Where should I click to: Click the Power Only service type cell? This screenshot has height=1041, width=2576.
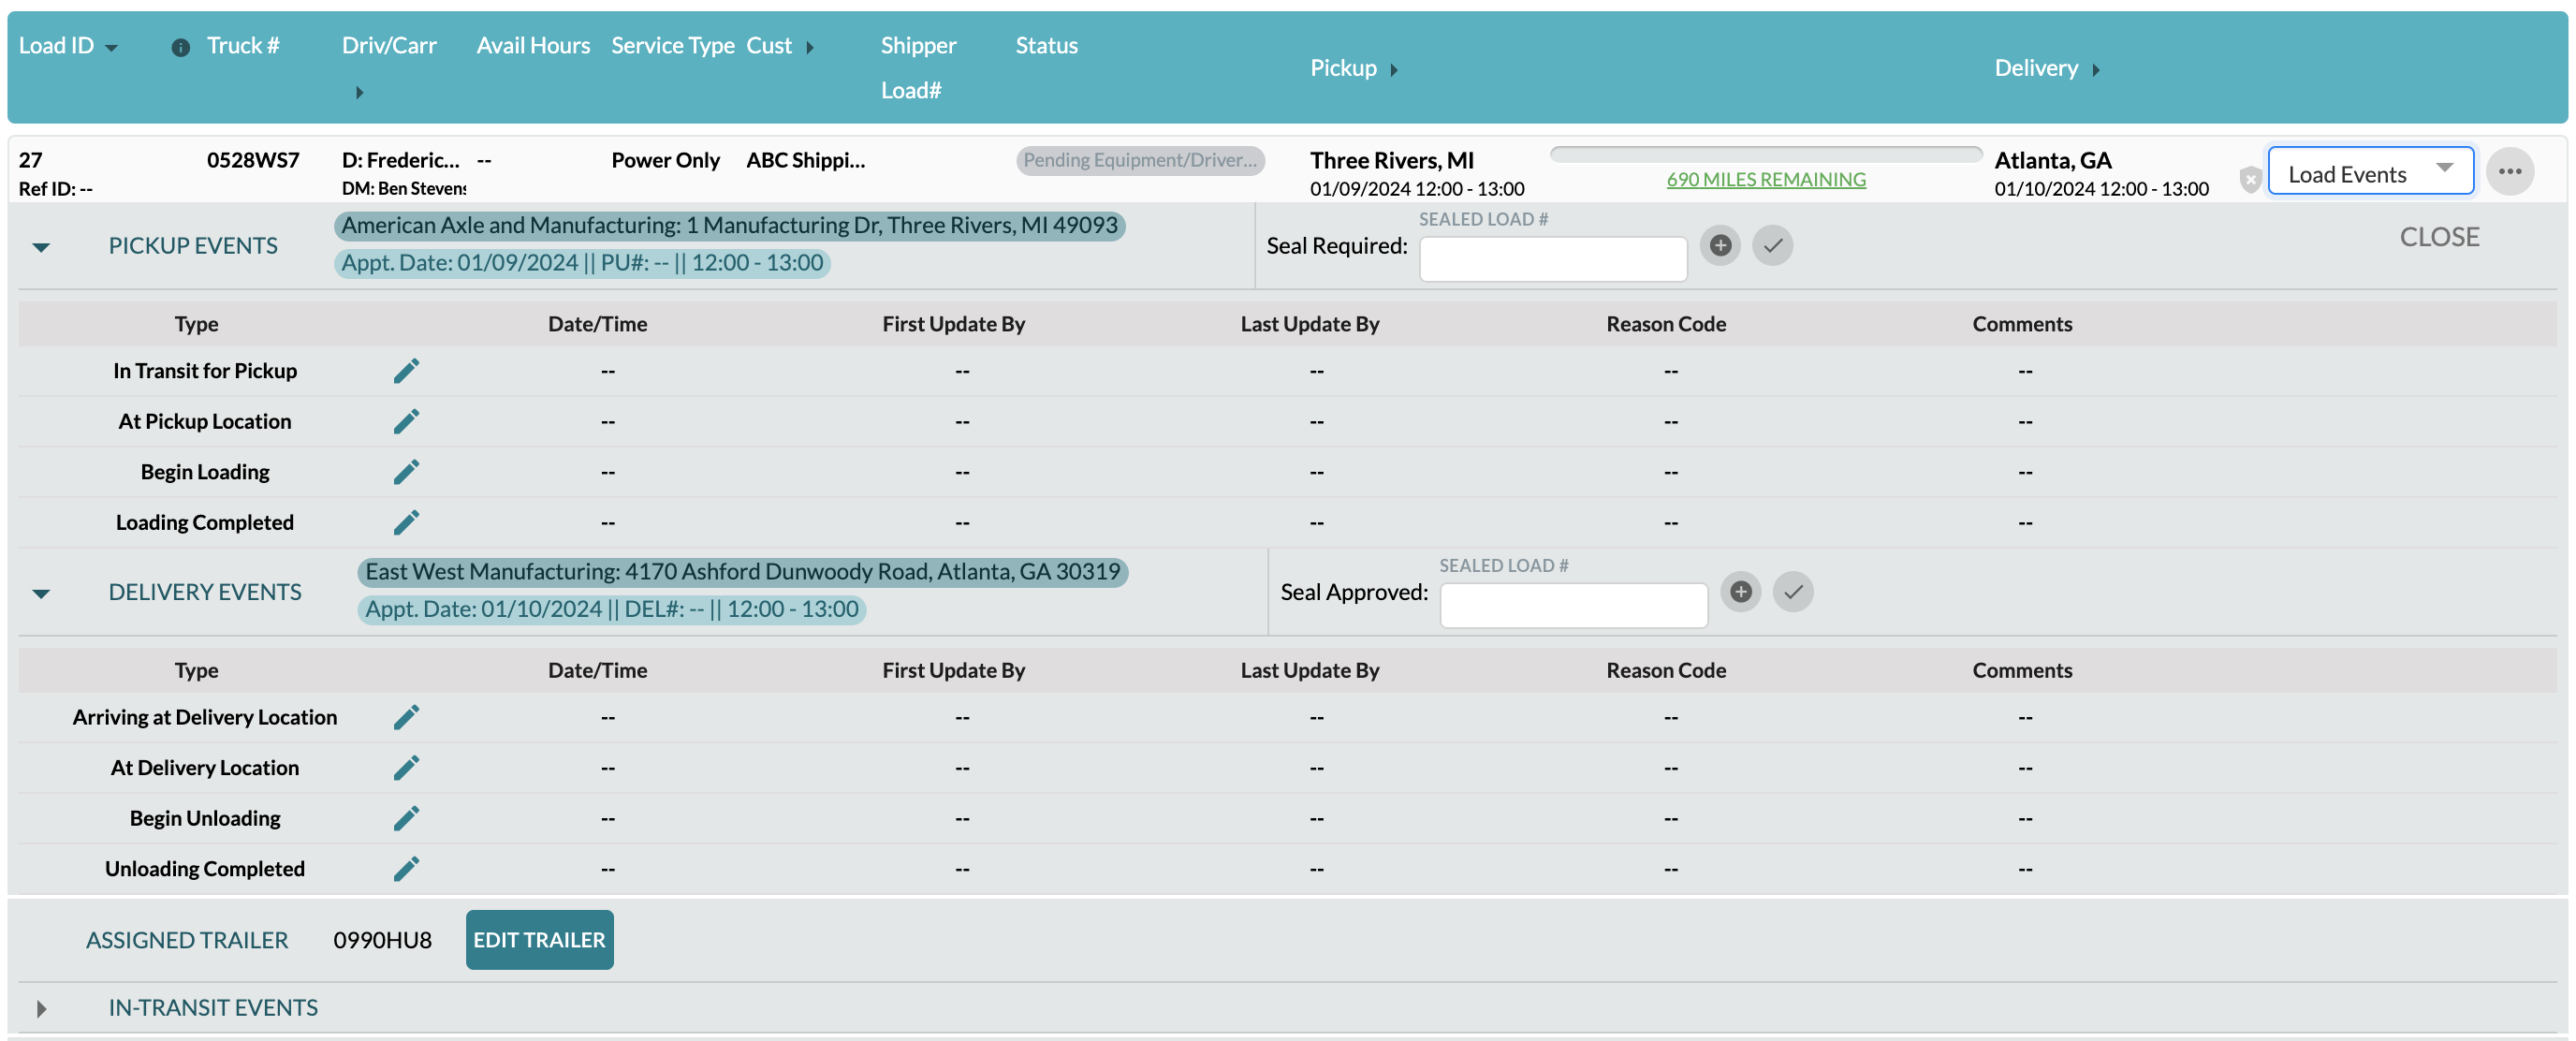665,160
